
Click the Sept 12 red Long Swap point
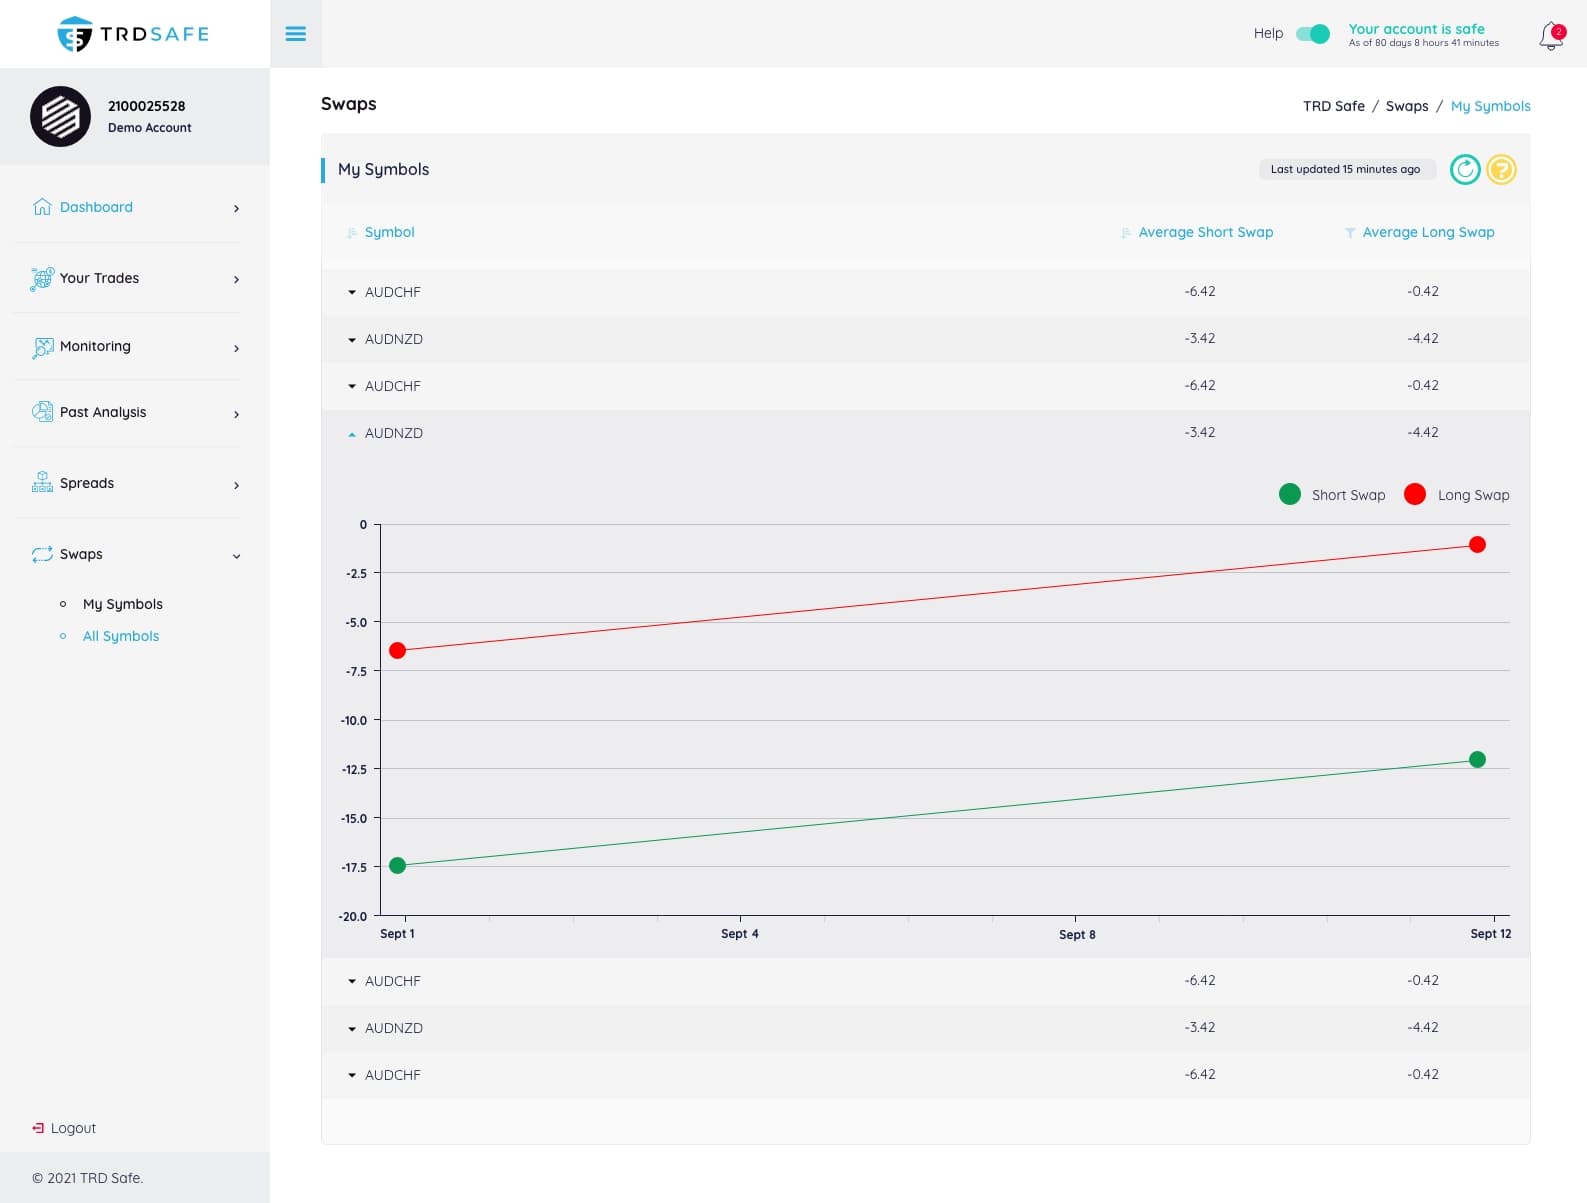click(1477, 544)
